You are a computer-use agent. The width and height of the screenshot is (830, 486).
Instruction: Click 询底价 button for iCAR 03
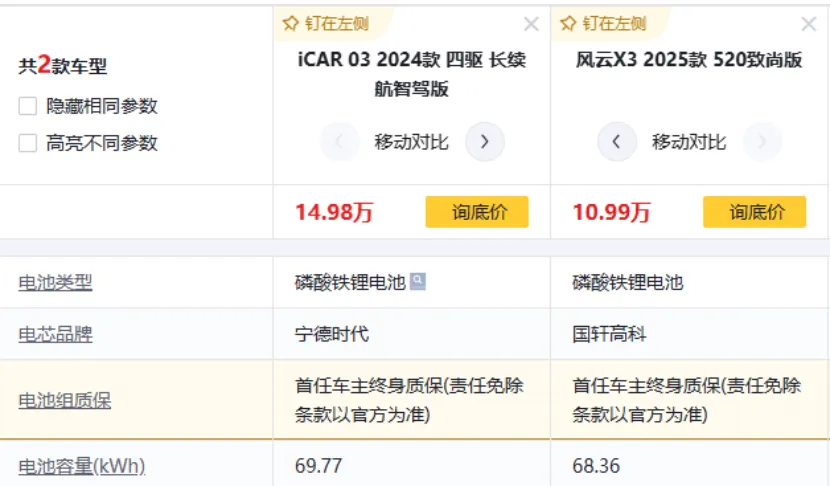pyautogui.click(x=477, y=212)
